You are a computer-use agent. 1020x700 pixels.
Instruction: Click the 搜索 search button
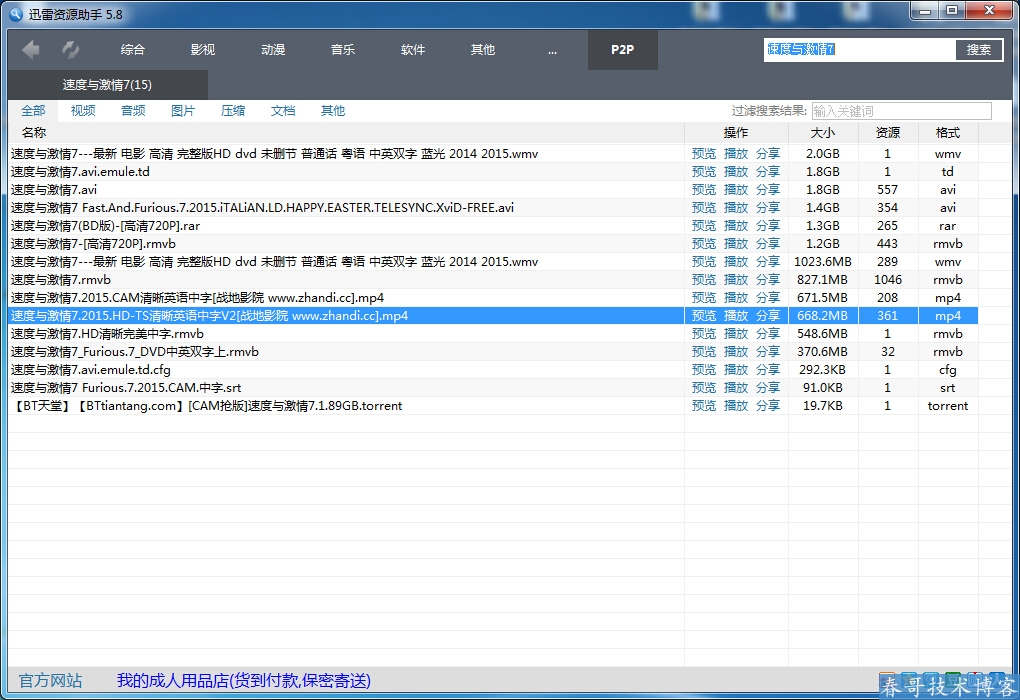[x=979, y=49]
